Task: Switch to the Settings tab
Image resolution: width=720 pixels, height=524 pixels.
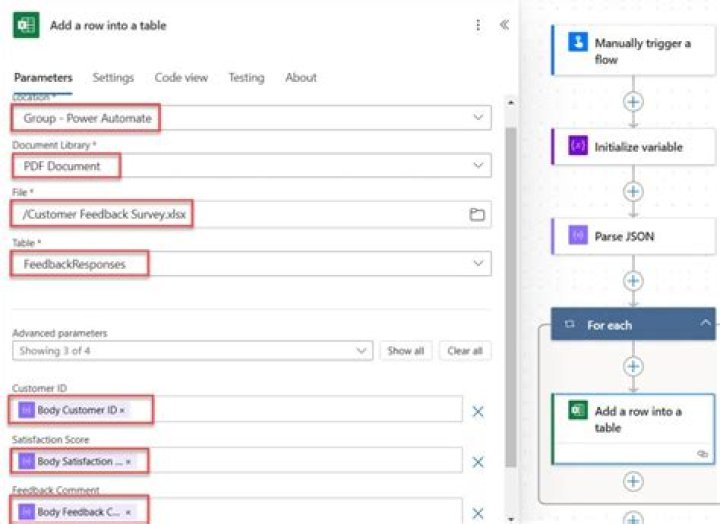Action: click(x=113, y=78)
